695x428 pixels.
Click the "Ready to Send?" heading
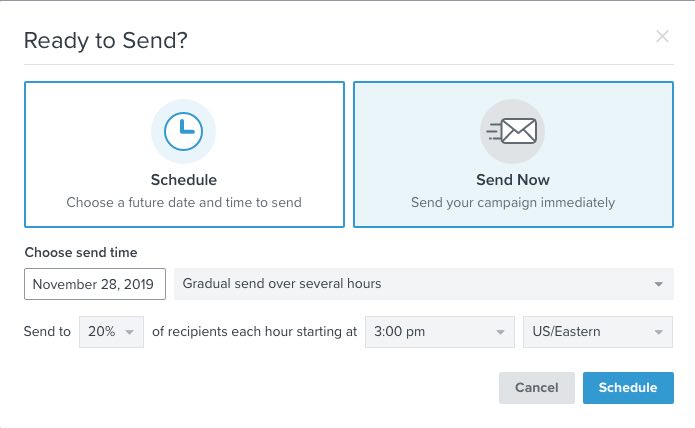point(105,41)
